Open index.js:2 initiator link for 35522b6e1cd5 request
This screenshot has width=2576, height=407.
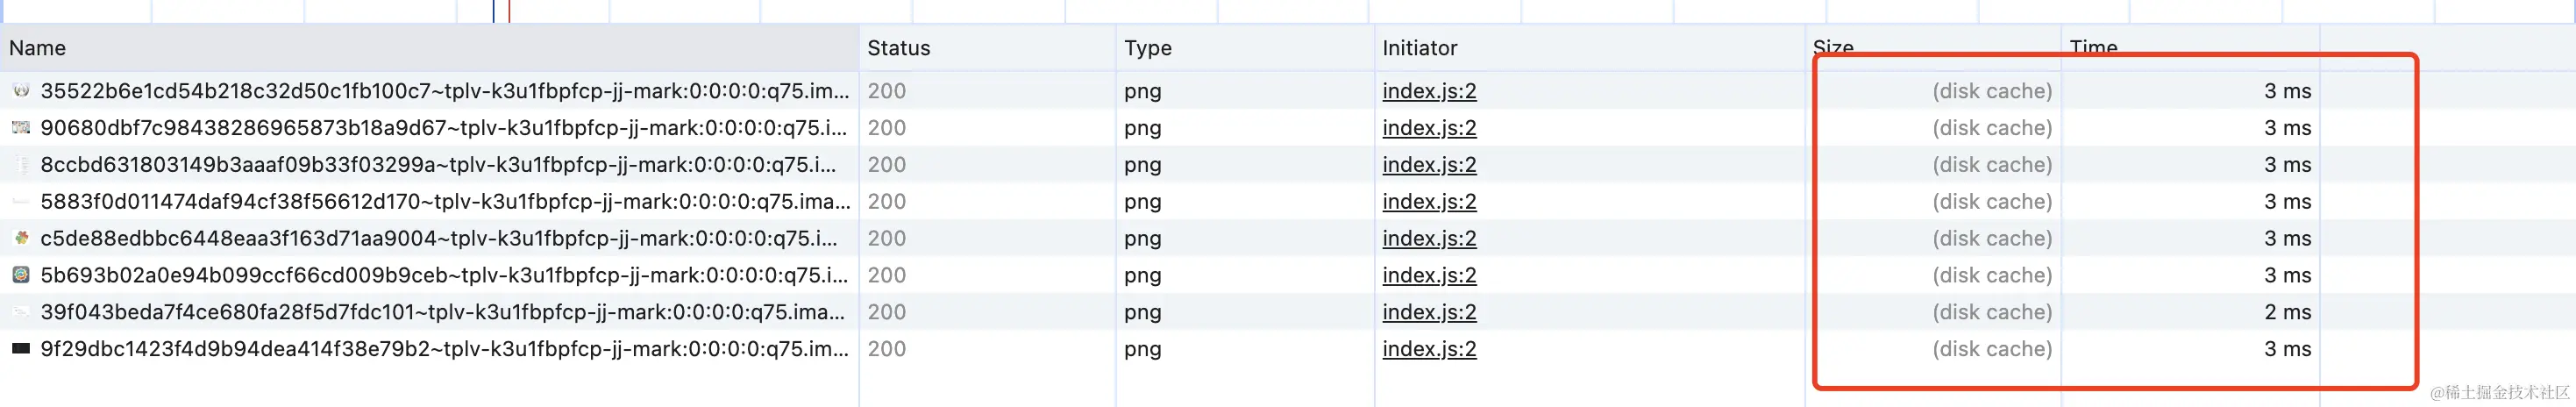coord(1429,91)
